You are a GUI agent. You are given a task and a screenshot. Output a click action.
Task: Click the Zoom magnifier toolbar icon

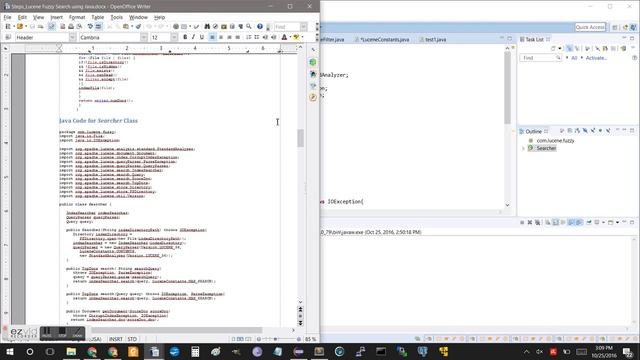click(x=249, y=27)
